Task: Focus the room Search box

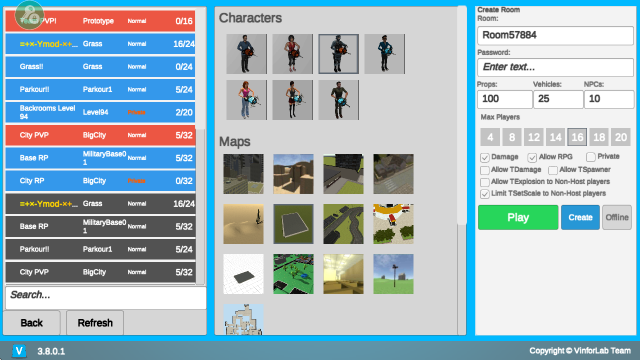Action: point(106,298)
